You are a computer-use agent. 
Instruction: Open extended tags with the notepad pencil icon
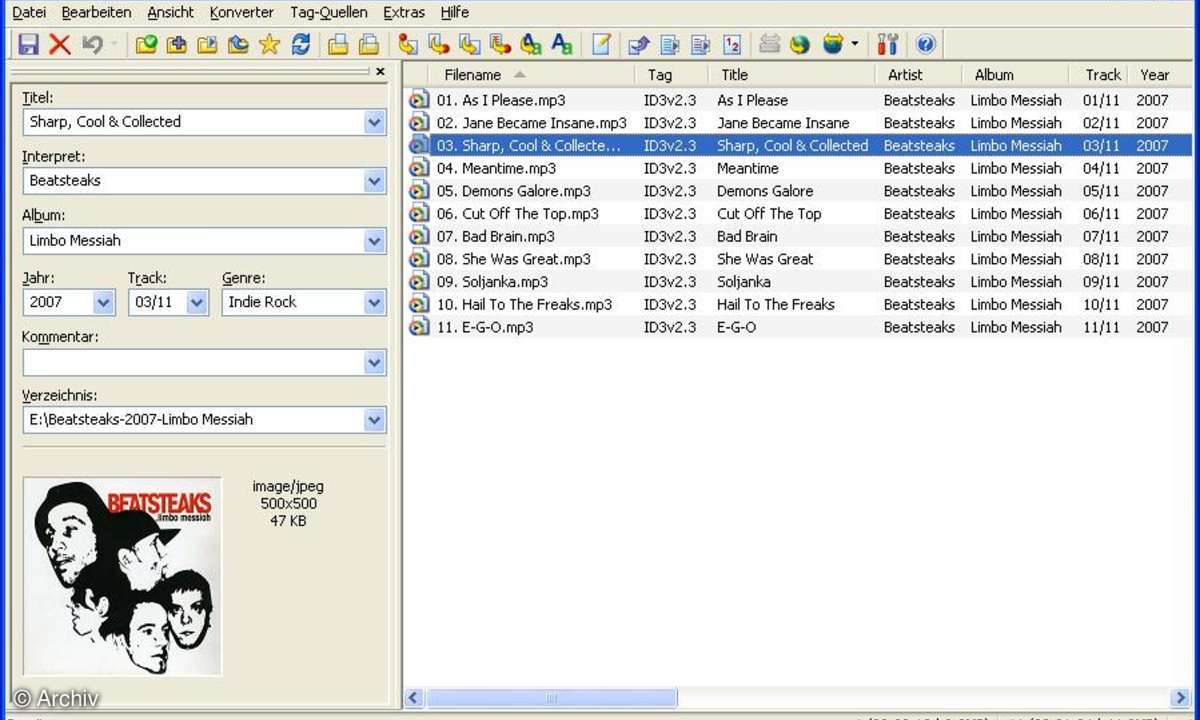601,45
